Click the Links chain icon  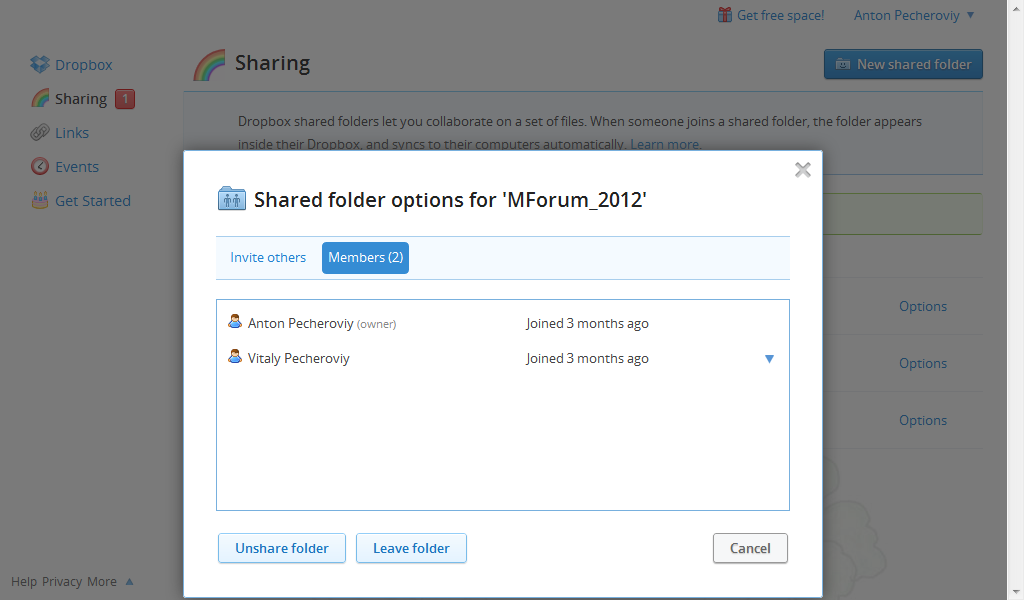(x=40, y=133)
